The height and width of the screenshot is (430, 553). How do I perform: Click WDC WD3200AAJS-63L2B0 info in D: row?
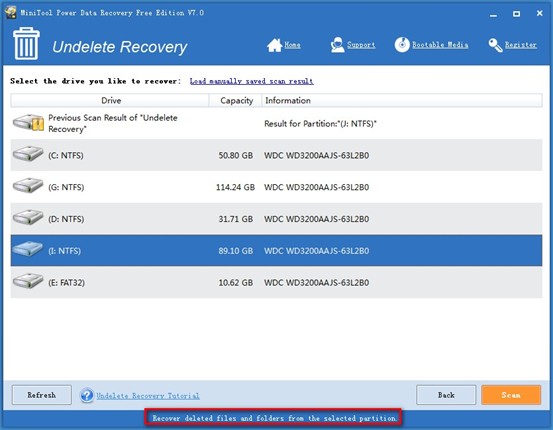tap(316, 219)
